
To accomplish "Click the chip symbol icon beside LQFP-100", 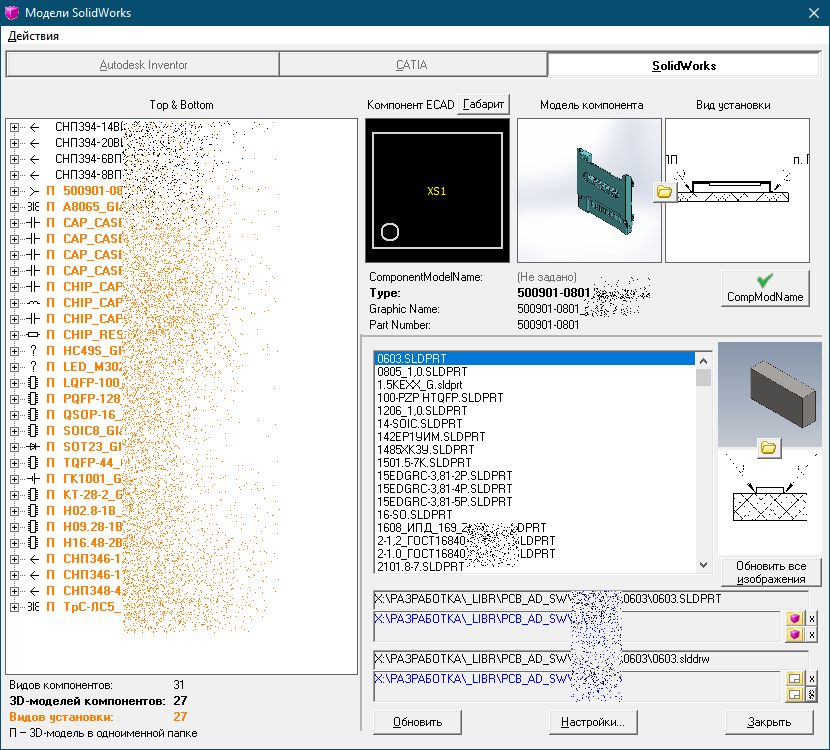I will (x=34, y=383).
